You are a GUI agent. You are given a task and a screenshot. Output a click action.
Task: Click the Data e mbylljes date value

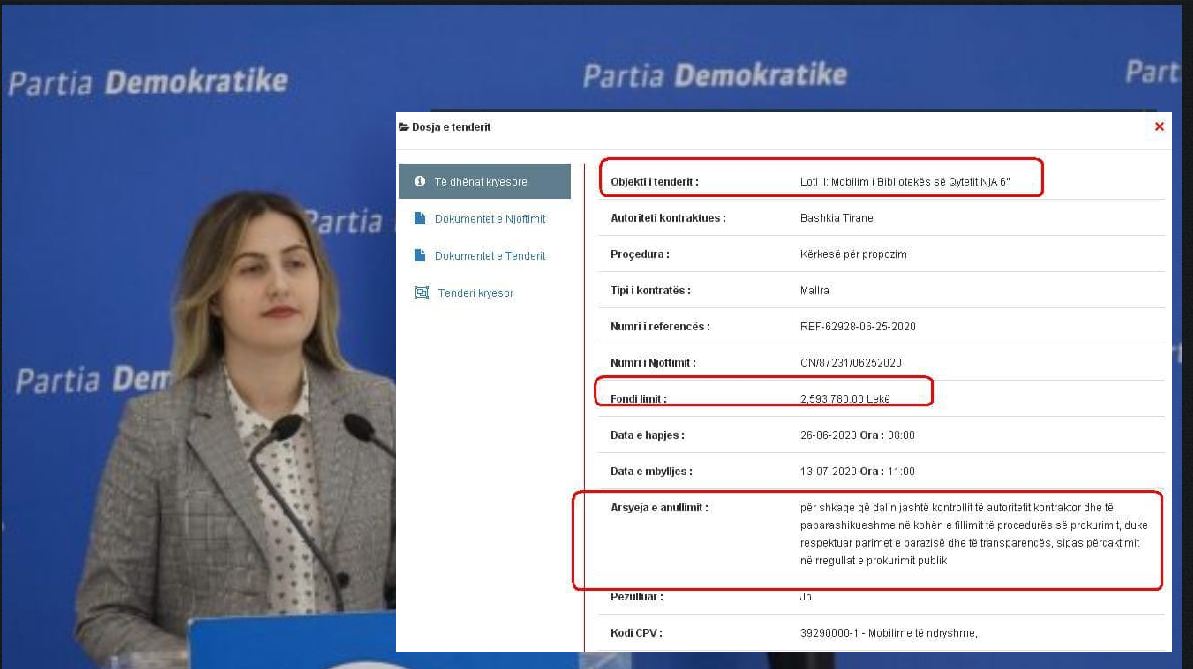857,471
